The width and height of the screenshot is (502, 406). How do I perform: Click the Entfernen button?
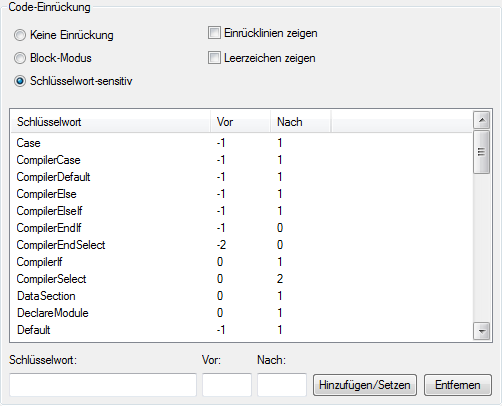pyautogui.click(x=458, y=385)
